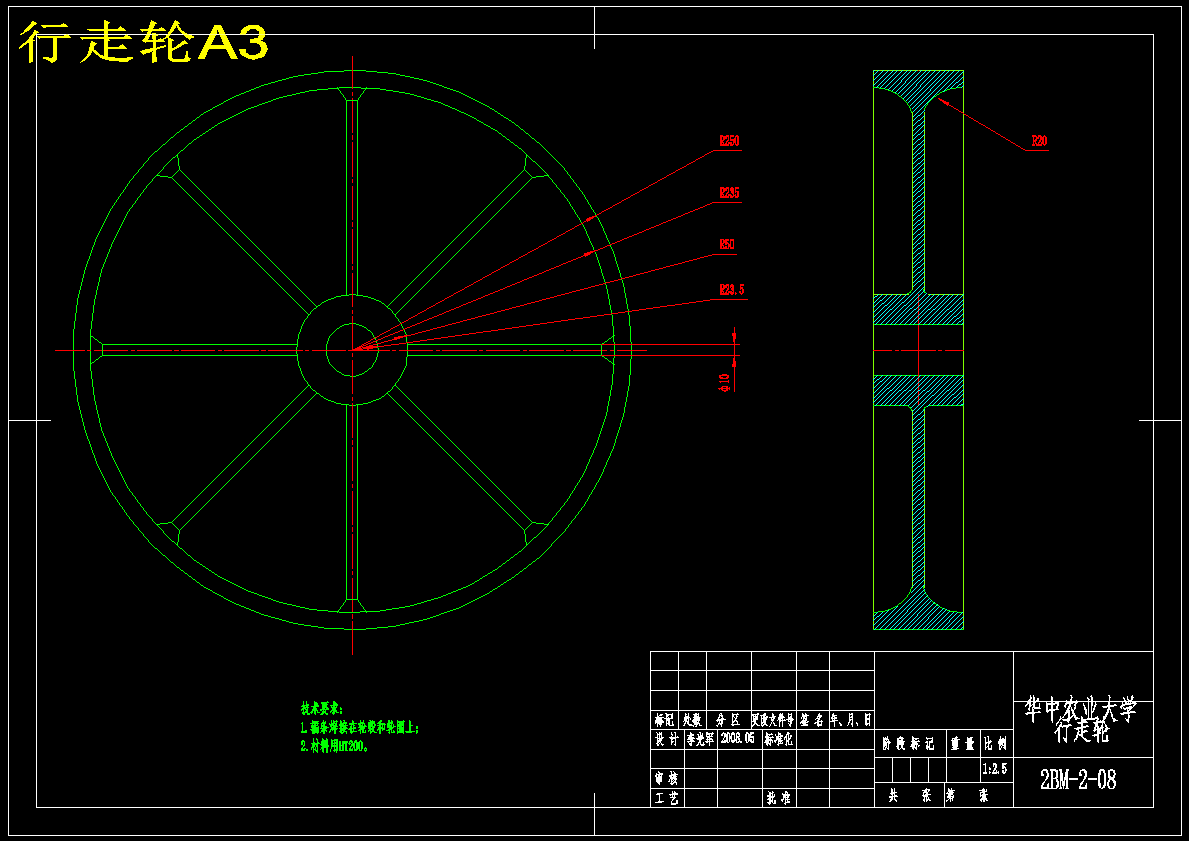Click the date cell '2008.05'
This screenshot has height=841, width=1189.
point(738,738)
